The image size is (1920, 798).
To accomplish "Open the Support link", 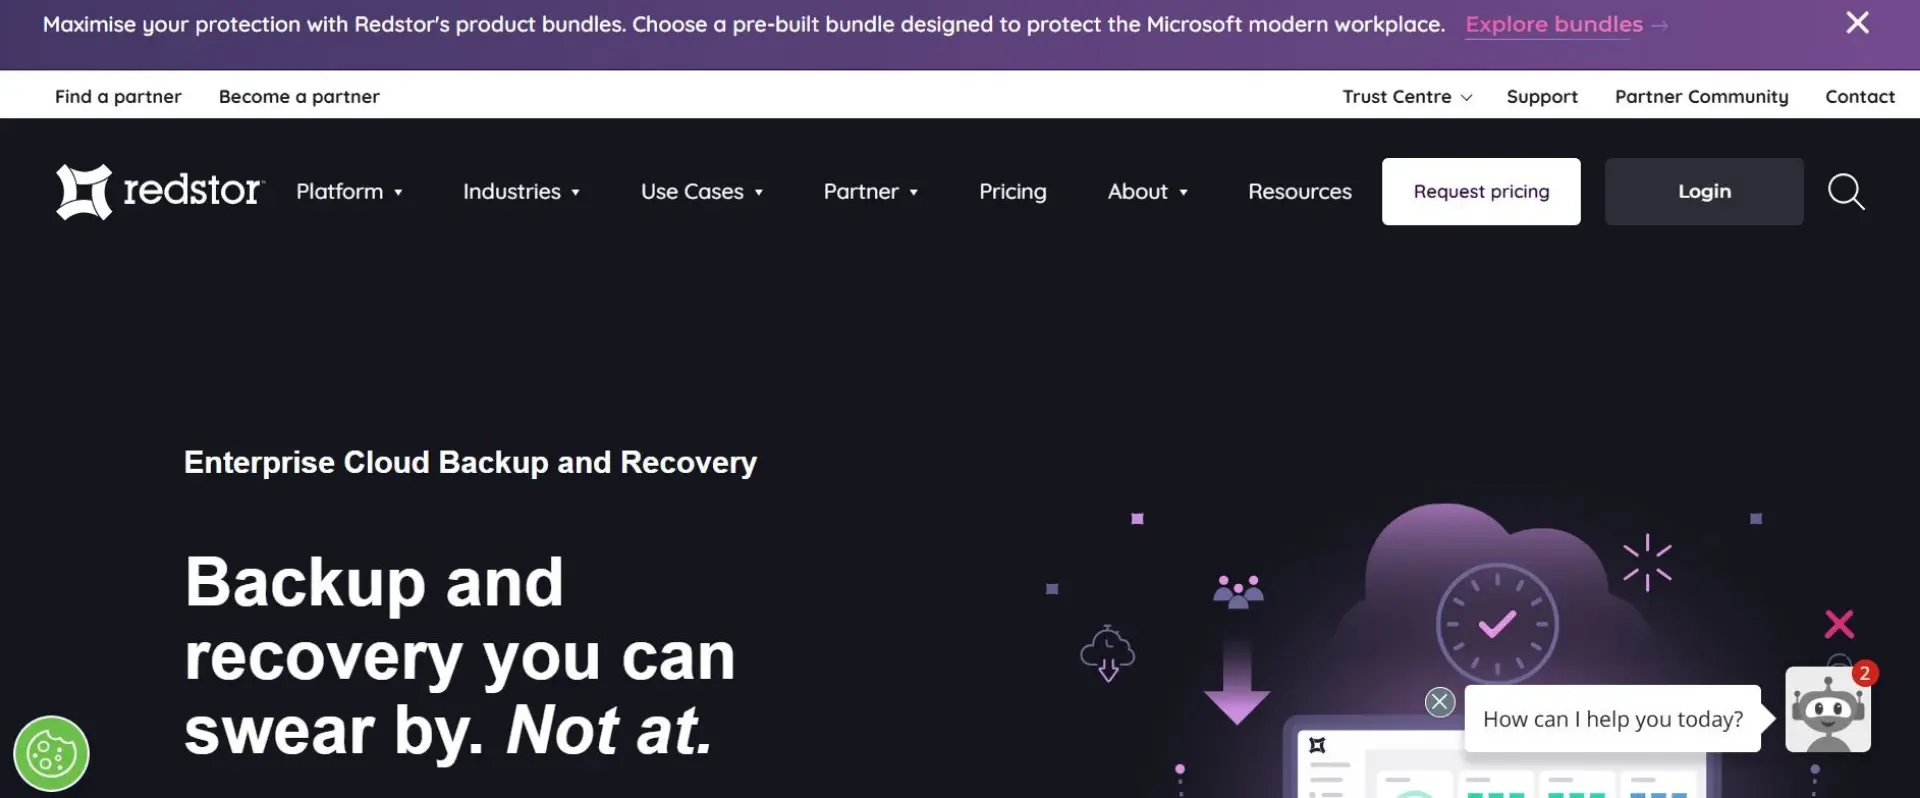I will point(1542,97).
